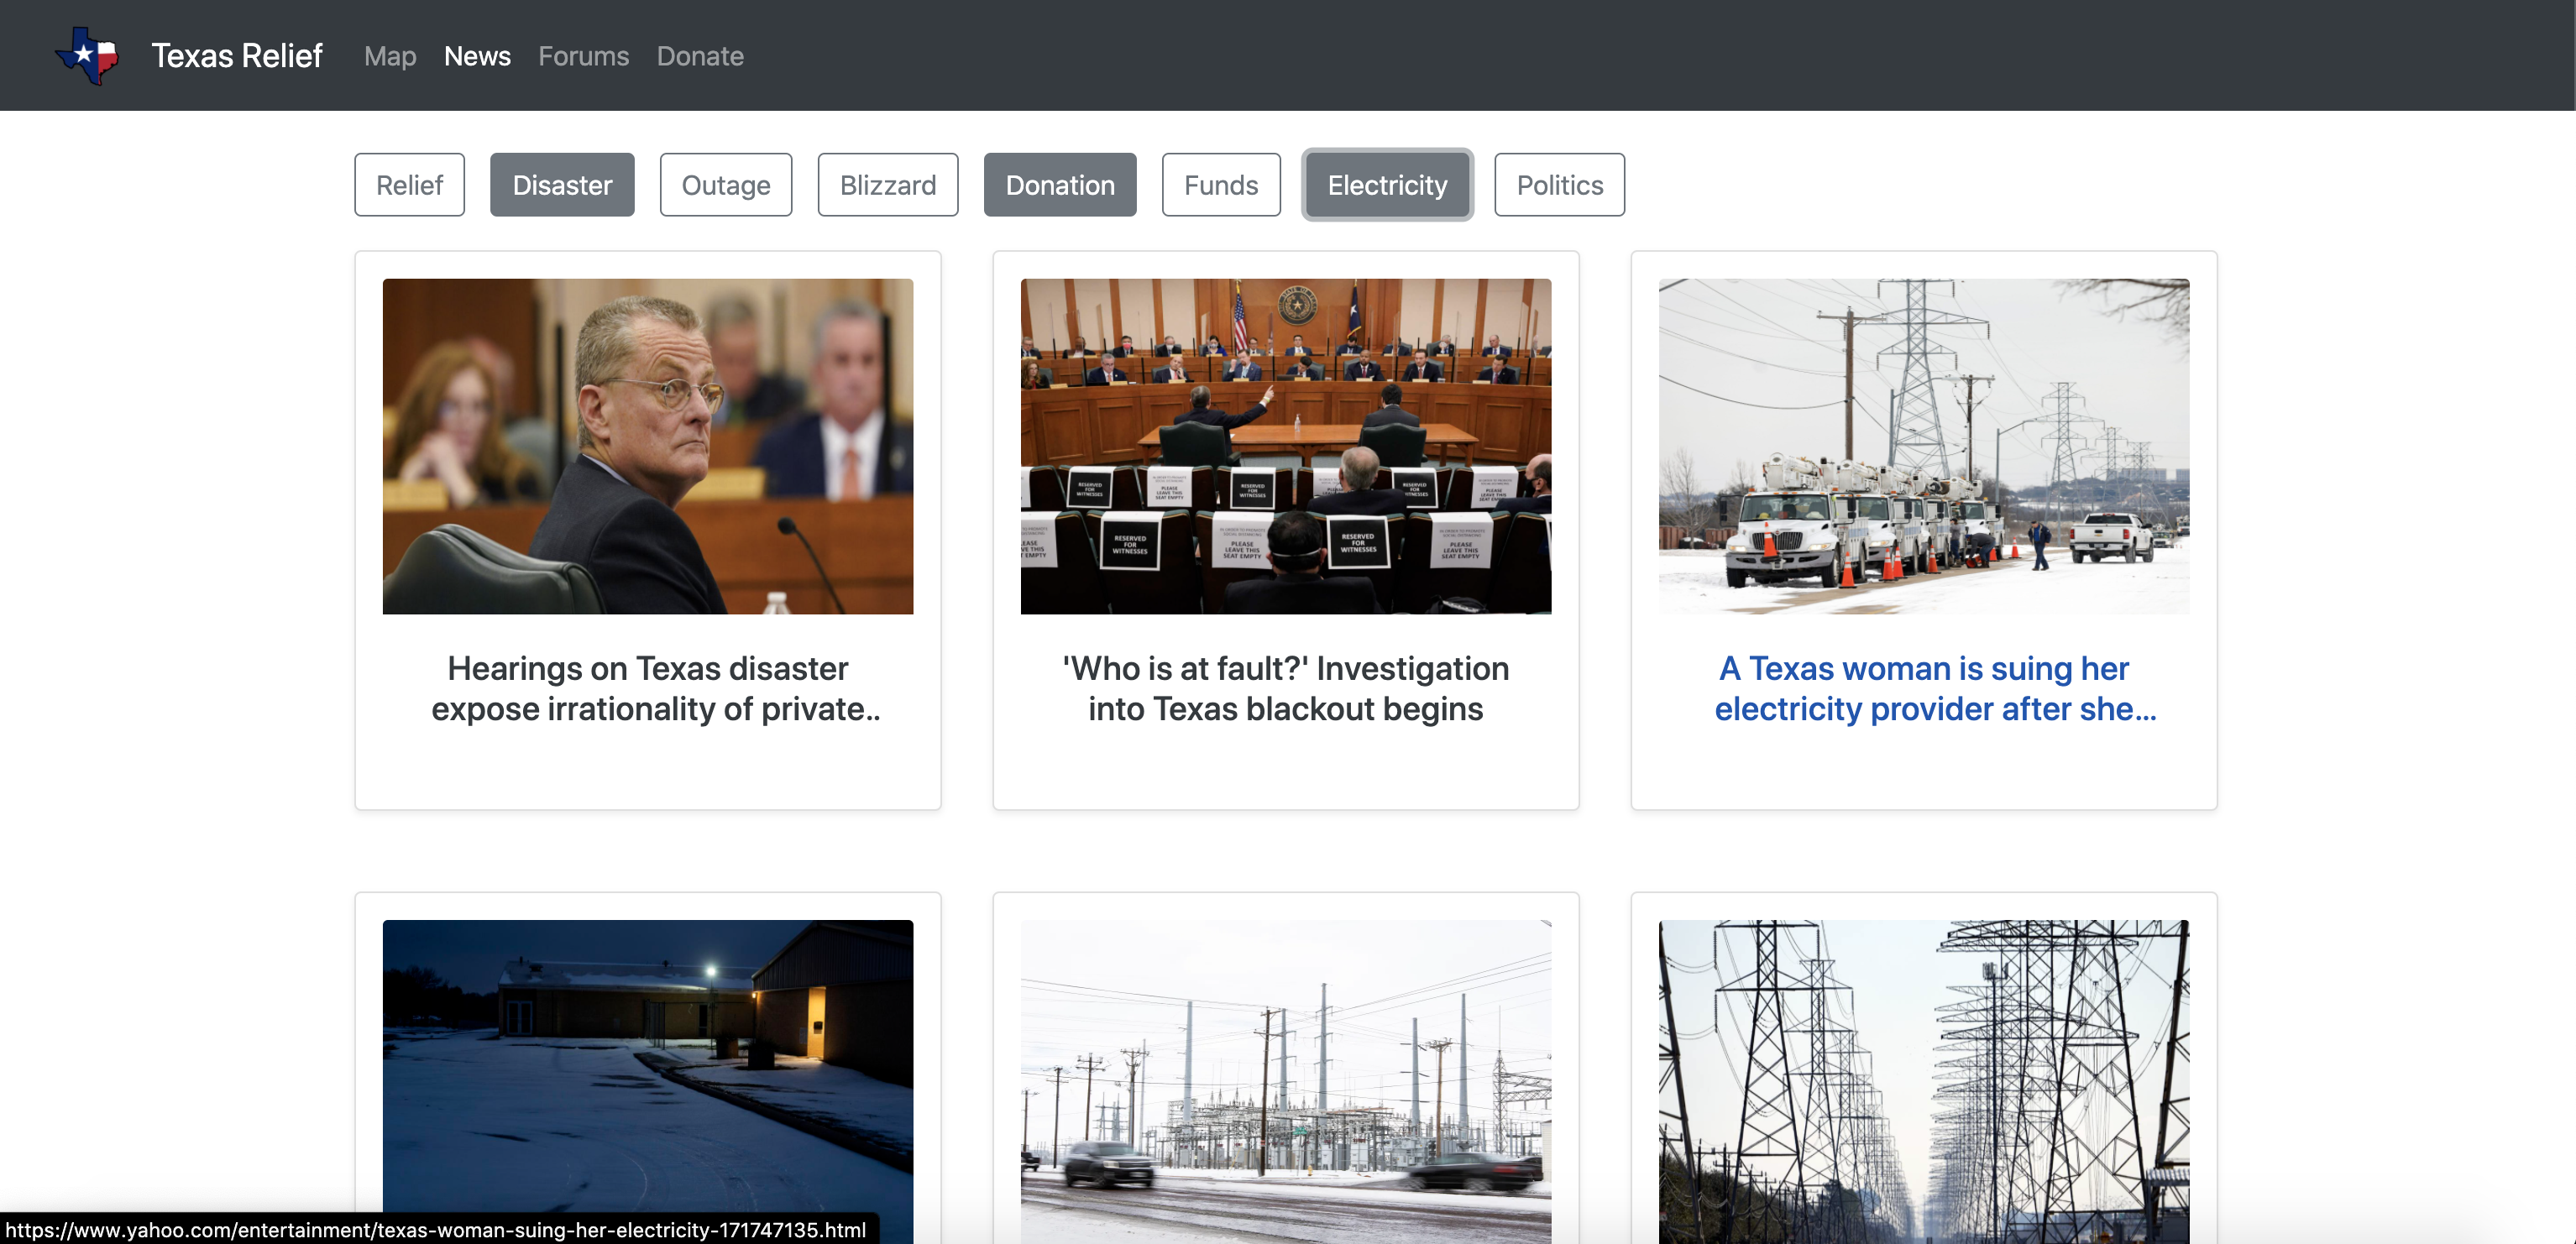
Task: Open the News nav item
Action: [x=477, y=56]
